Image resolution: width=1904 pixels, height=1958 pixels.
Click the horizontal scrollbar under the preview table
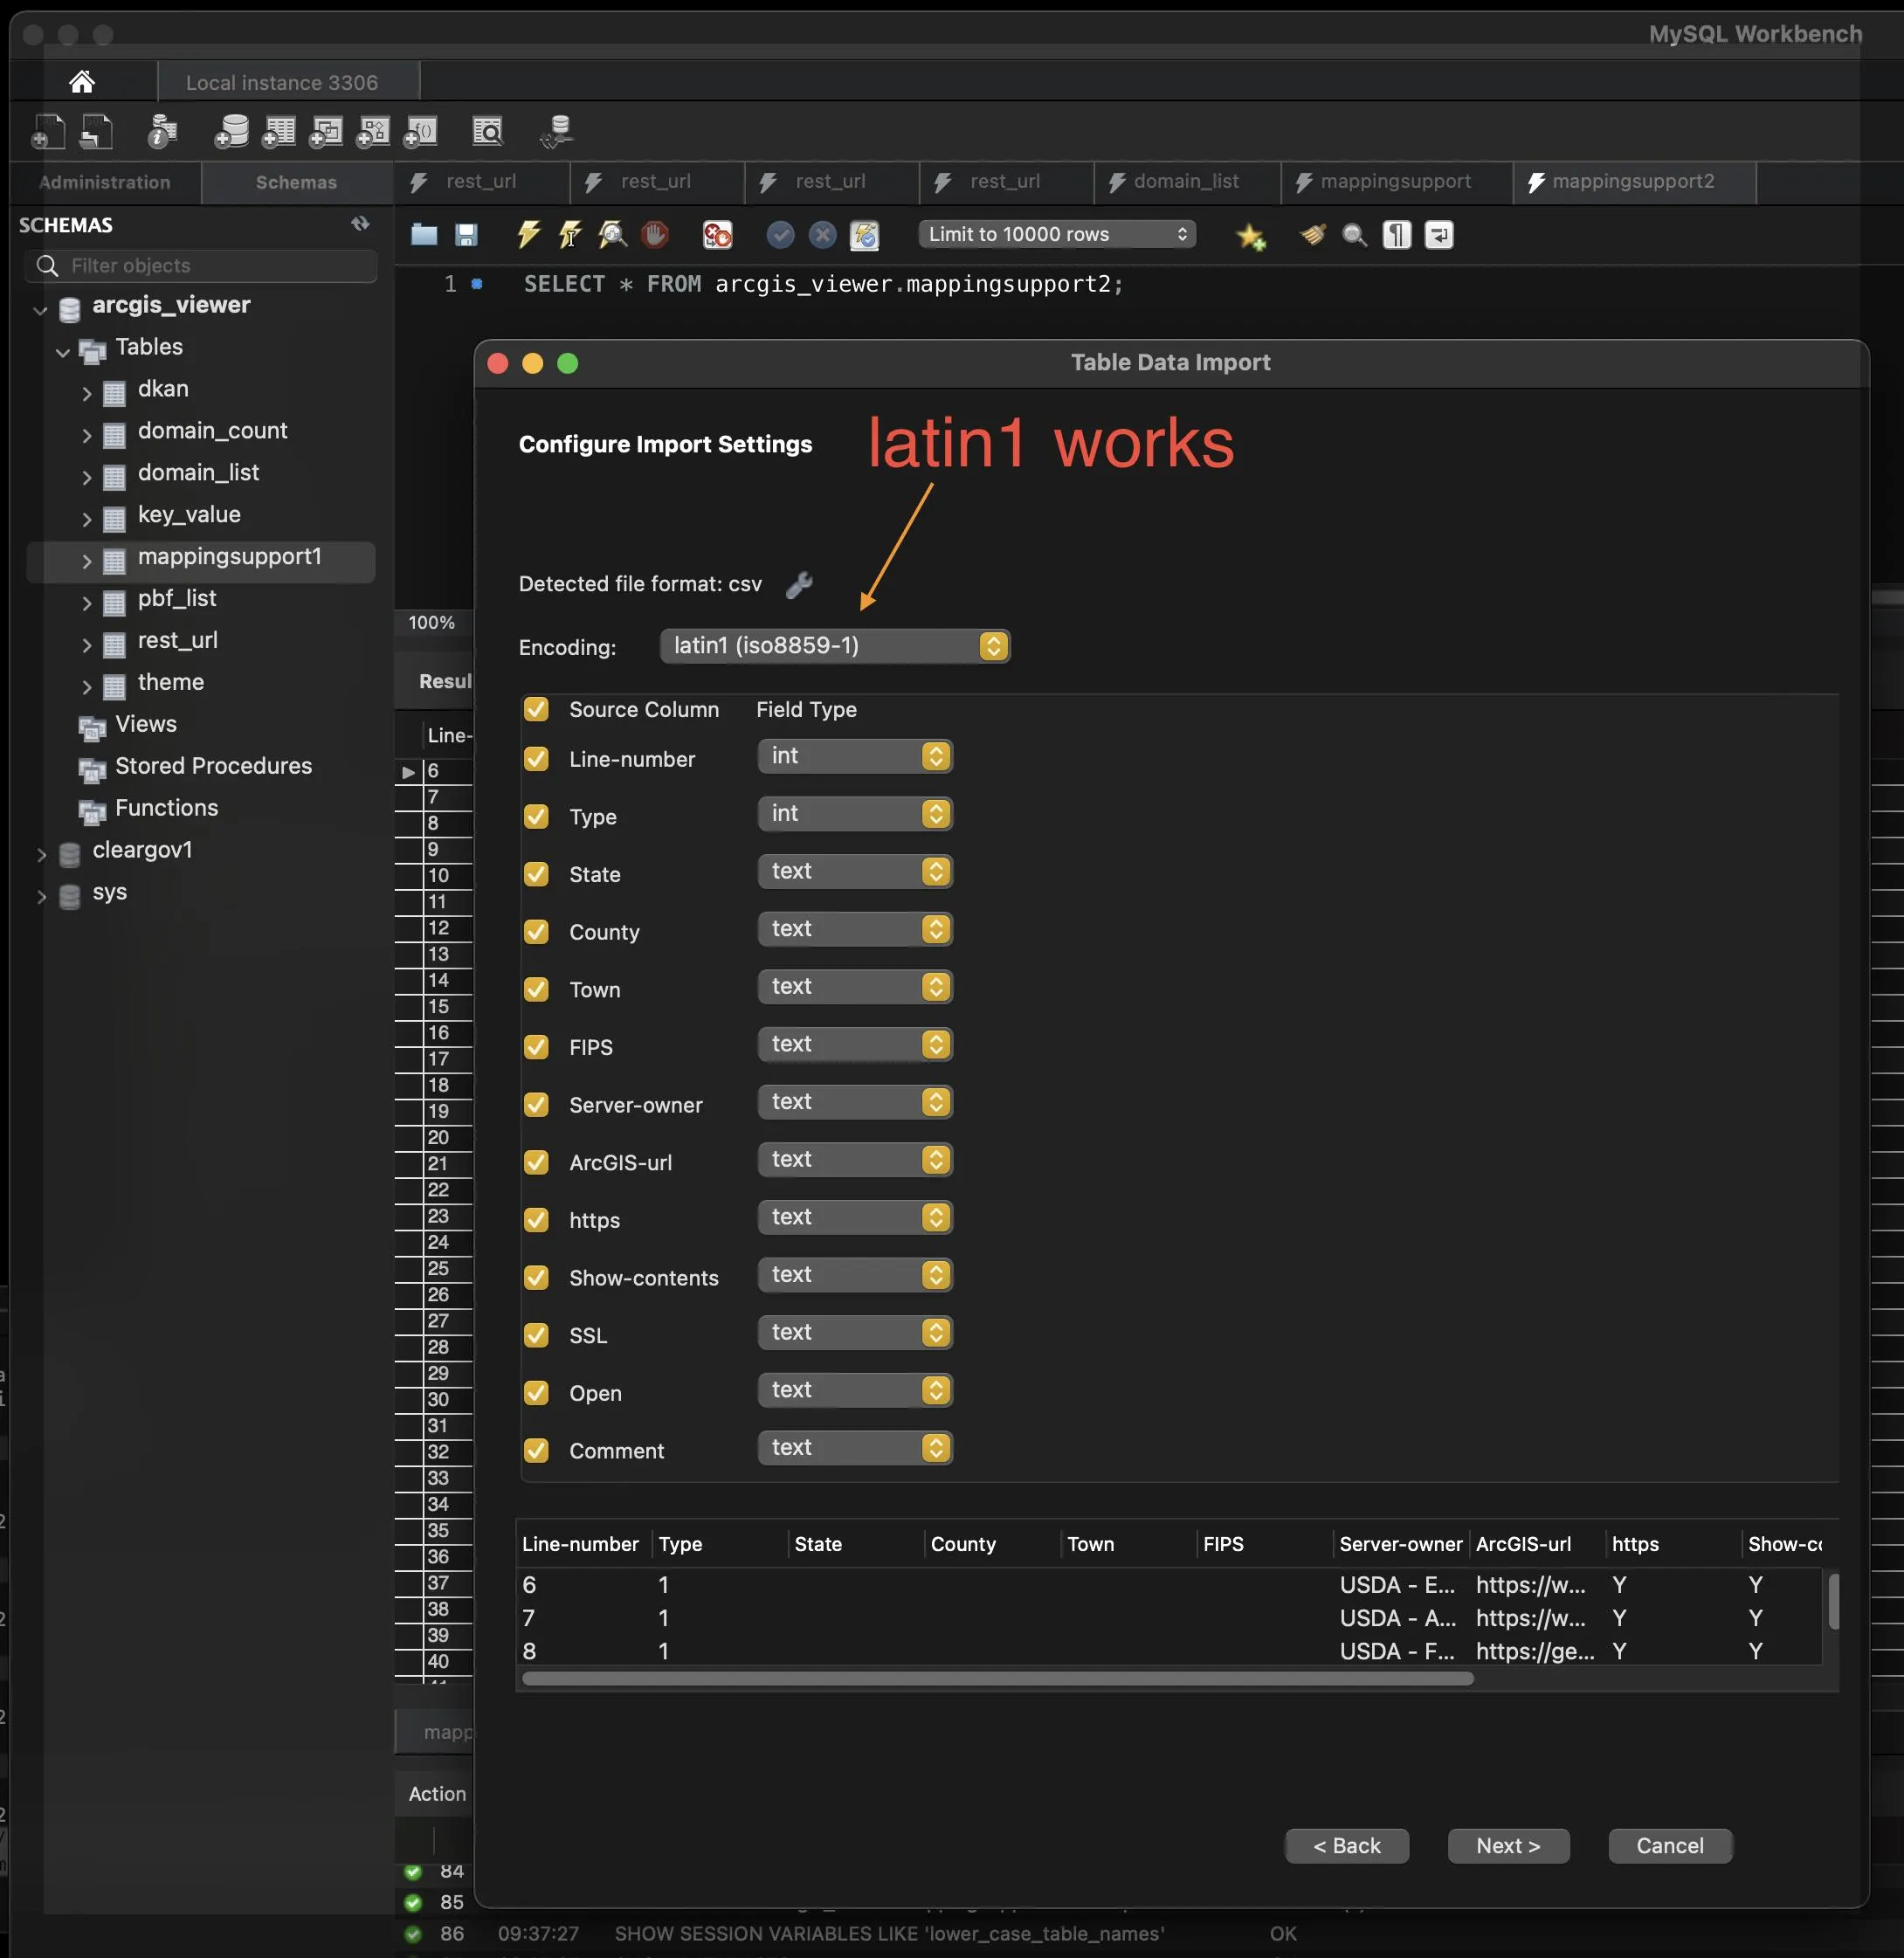coord(997,1679)
